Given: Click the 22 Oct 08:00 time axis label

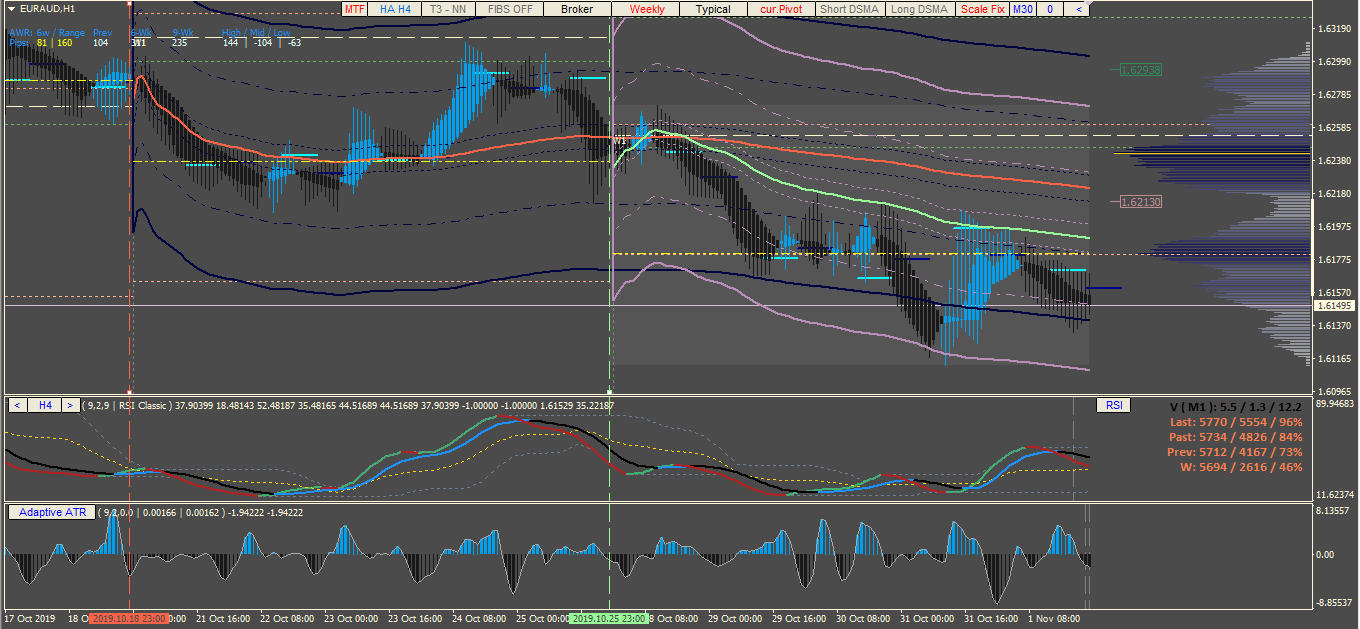Looking at the screenshot, I should (x=287, y=619).
